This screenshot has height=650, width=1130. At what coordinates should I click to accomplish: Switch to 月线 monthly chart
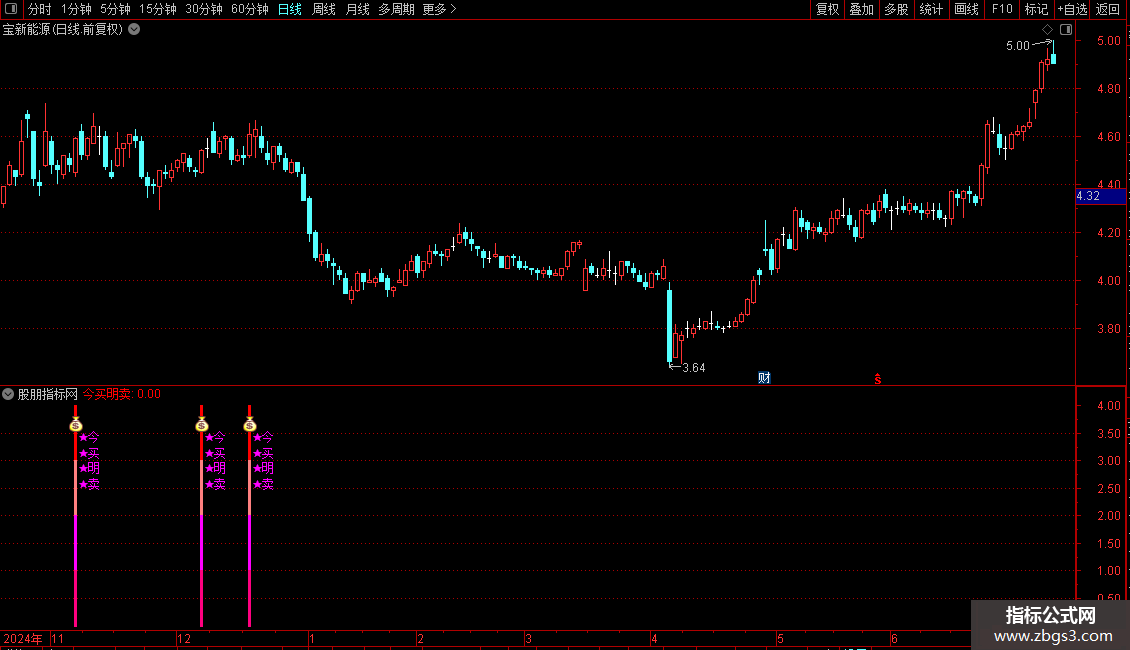tap(357, 9)
